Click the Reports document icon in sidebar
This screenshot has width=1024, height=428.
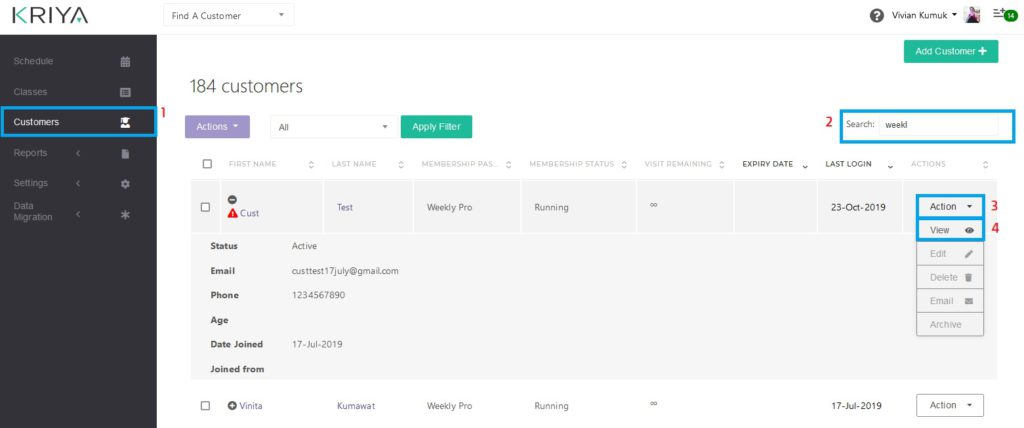tap(125, 154)
